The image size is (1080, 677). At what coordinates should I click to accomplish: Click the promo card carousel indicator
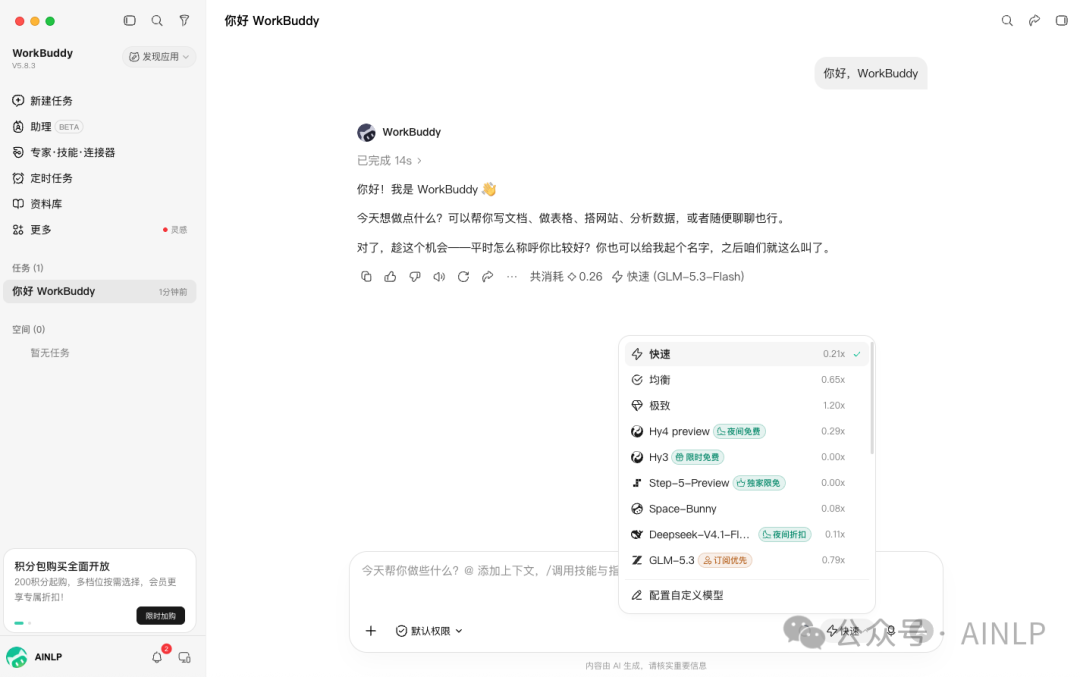23,623
